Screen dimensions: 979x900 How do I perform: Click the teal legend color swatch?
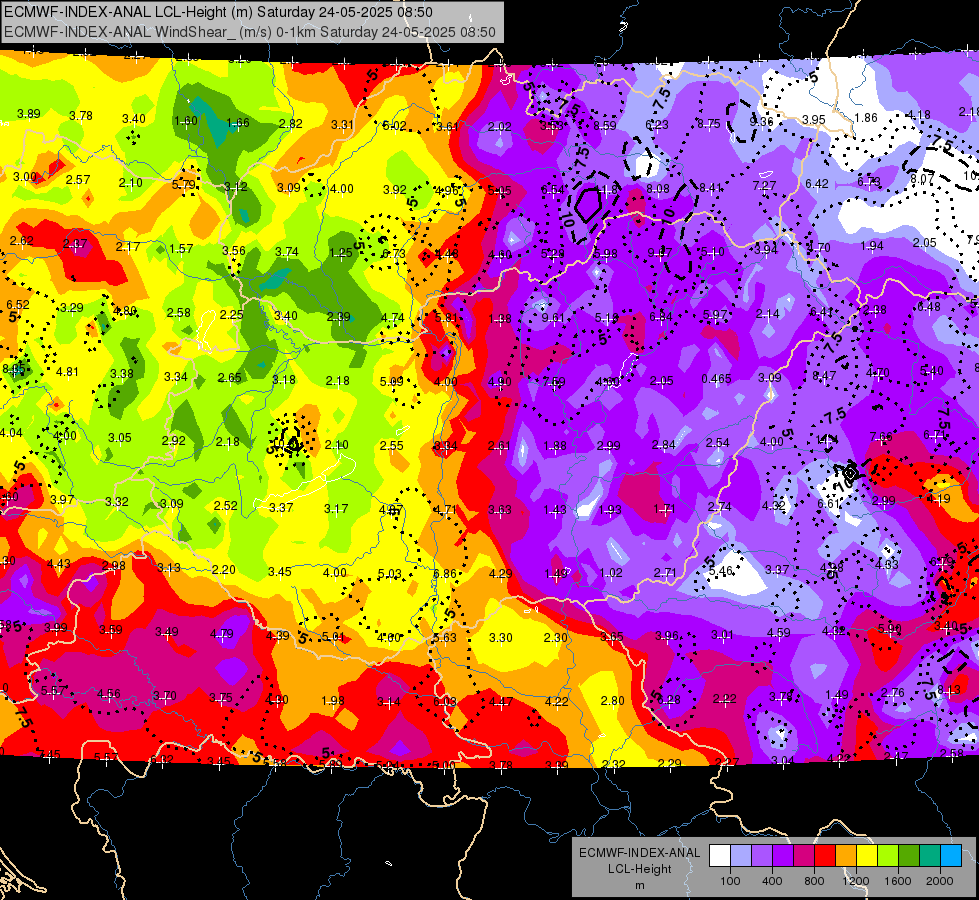930,856
